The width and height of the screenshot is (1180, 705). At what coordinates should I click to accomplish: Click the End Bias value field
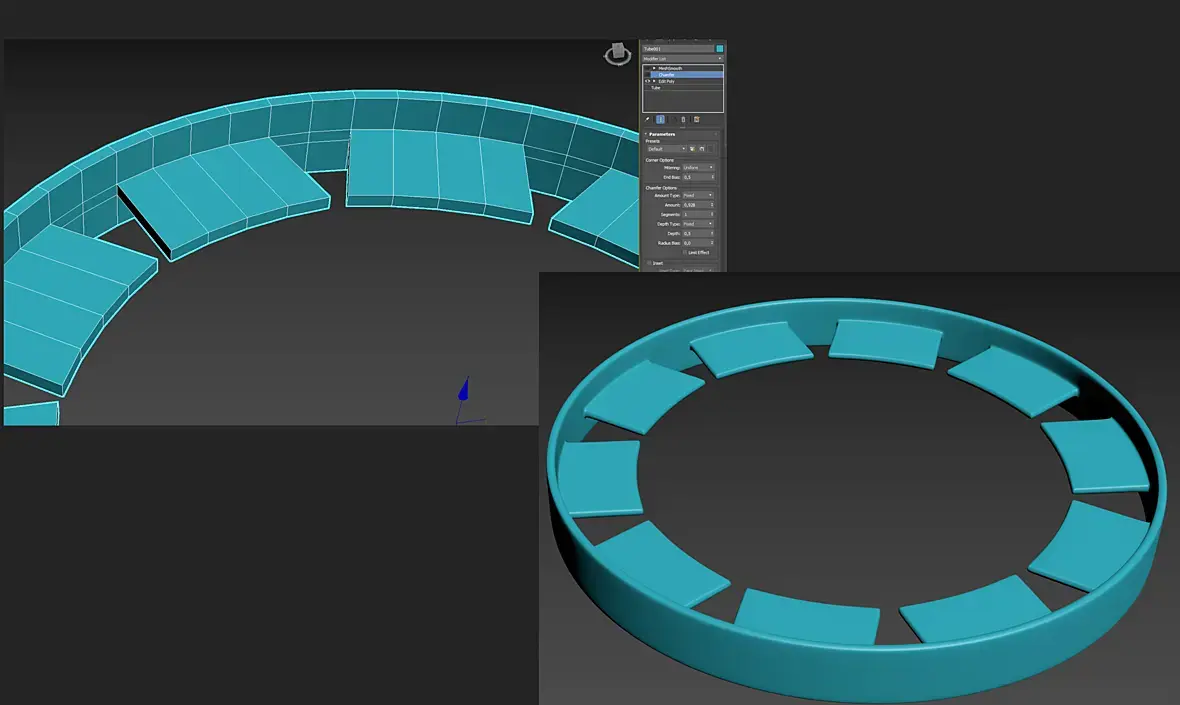pyautogui.click(x=696, y=178)
